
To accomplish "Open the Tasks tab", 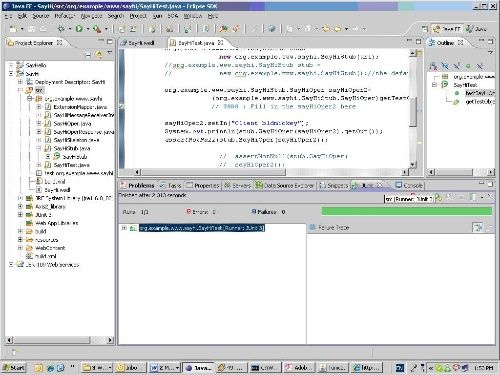I will (171, 185).
